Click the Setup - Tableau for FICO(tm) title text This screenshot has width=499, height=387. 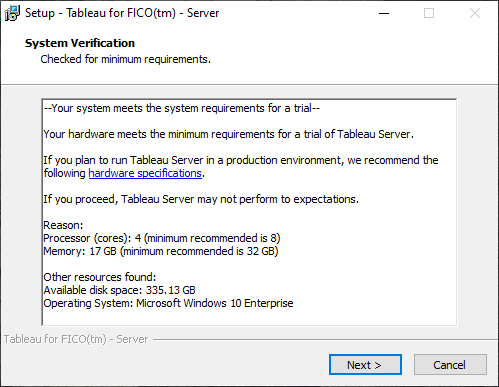122,13
